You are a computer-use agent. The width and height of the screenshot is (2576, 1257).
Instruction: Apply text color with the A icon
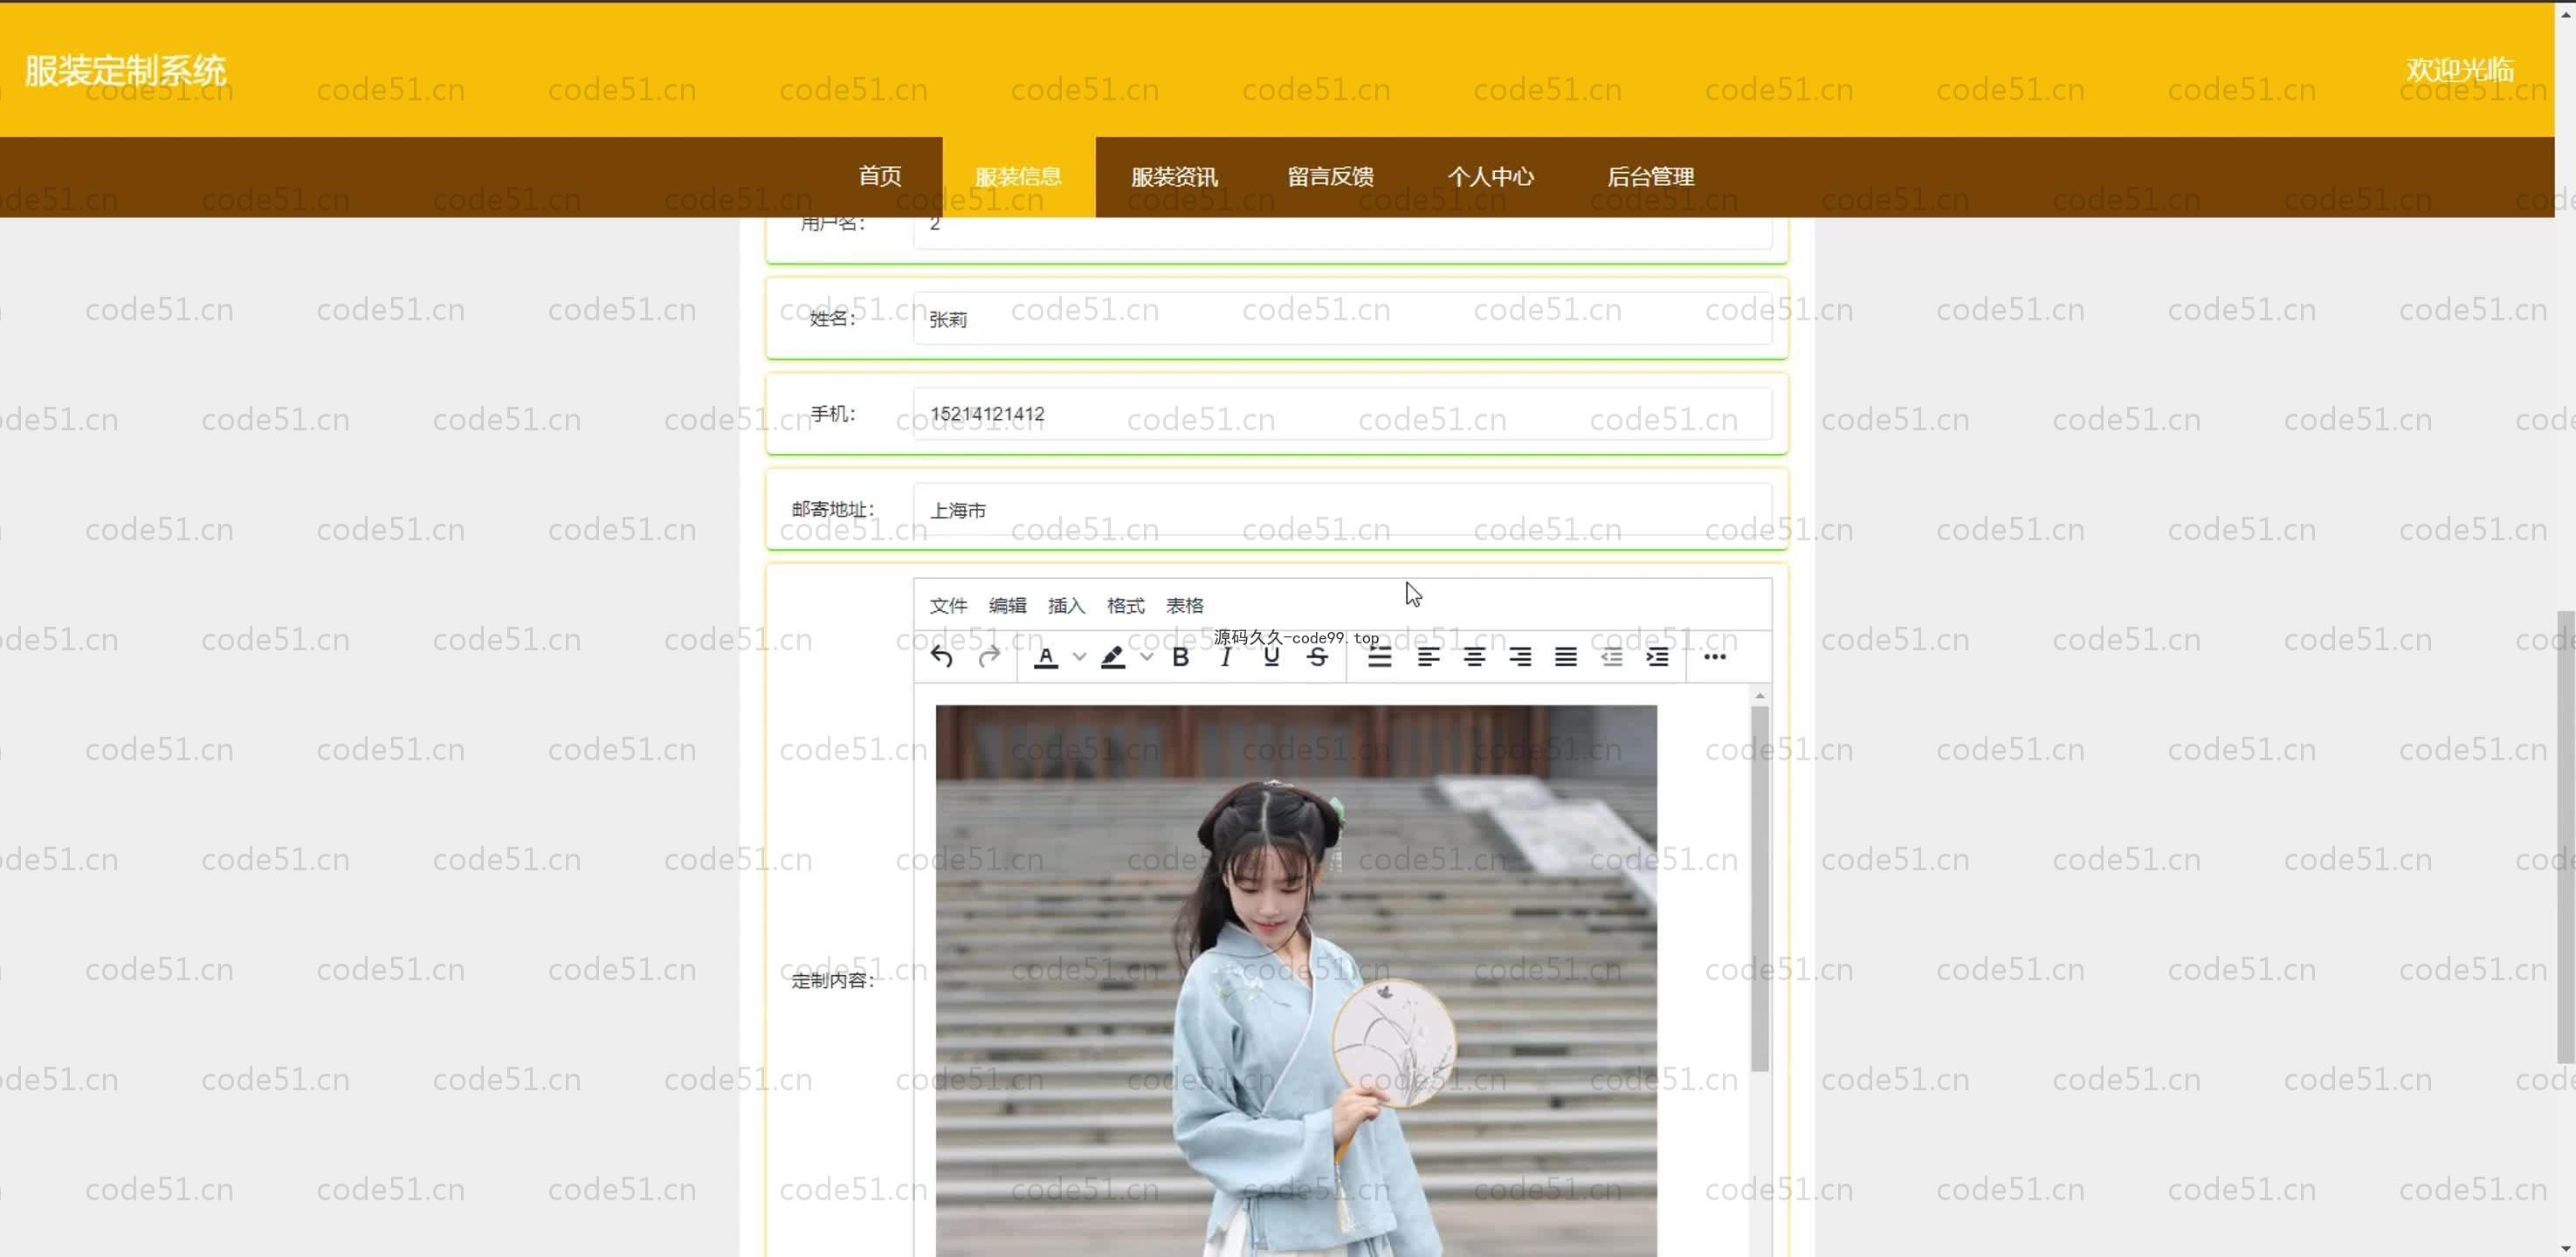(1046, 657)
